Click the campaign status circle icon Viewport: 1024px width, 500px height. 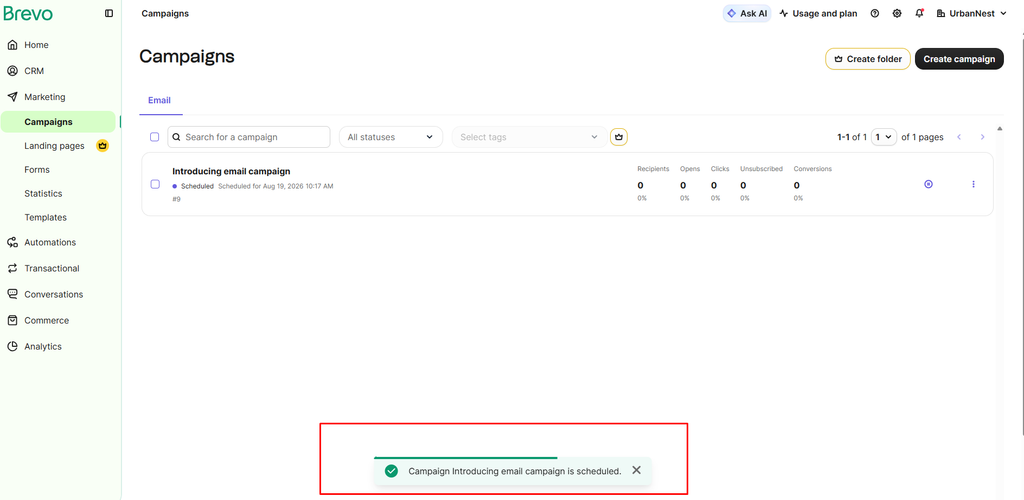click(928, 184)
